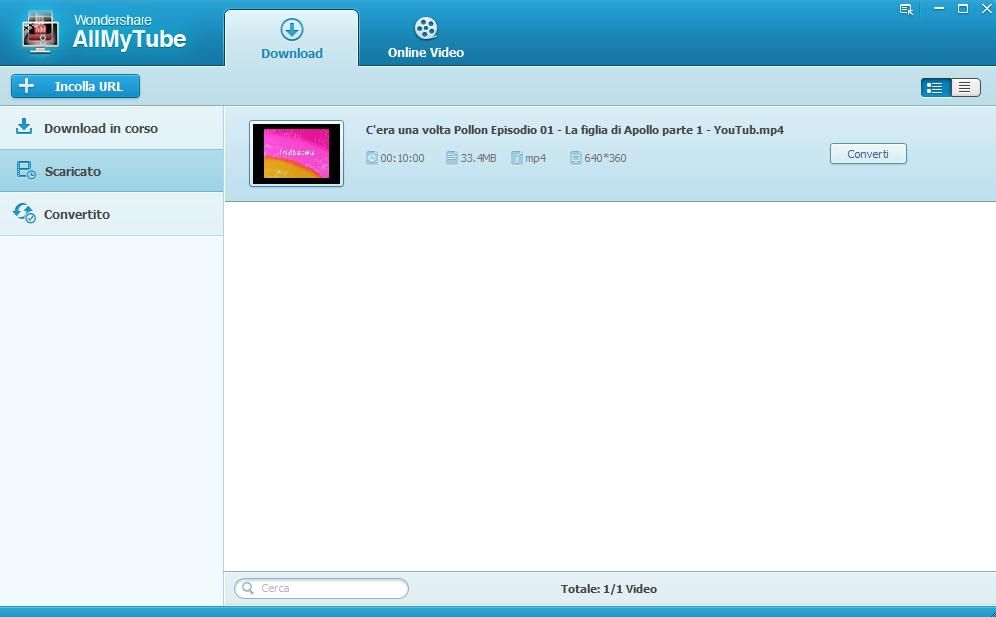Switch to detailed thumbnail list view
The image size is (996, 617).
coord(936,87)
